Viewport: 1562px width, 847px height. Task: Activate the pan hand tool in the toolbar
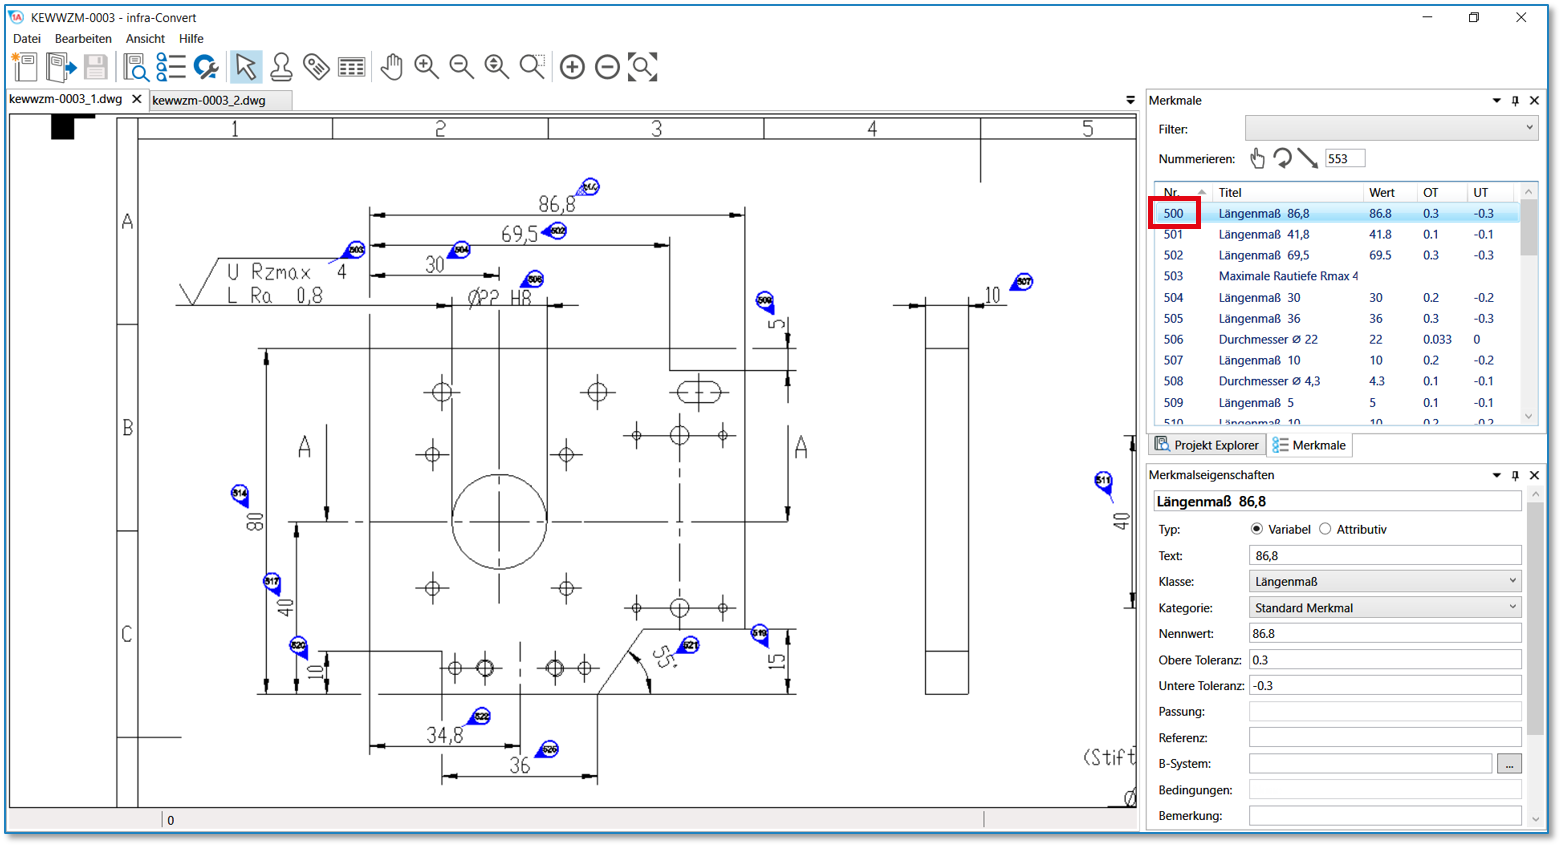click(x=391, y=67)
